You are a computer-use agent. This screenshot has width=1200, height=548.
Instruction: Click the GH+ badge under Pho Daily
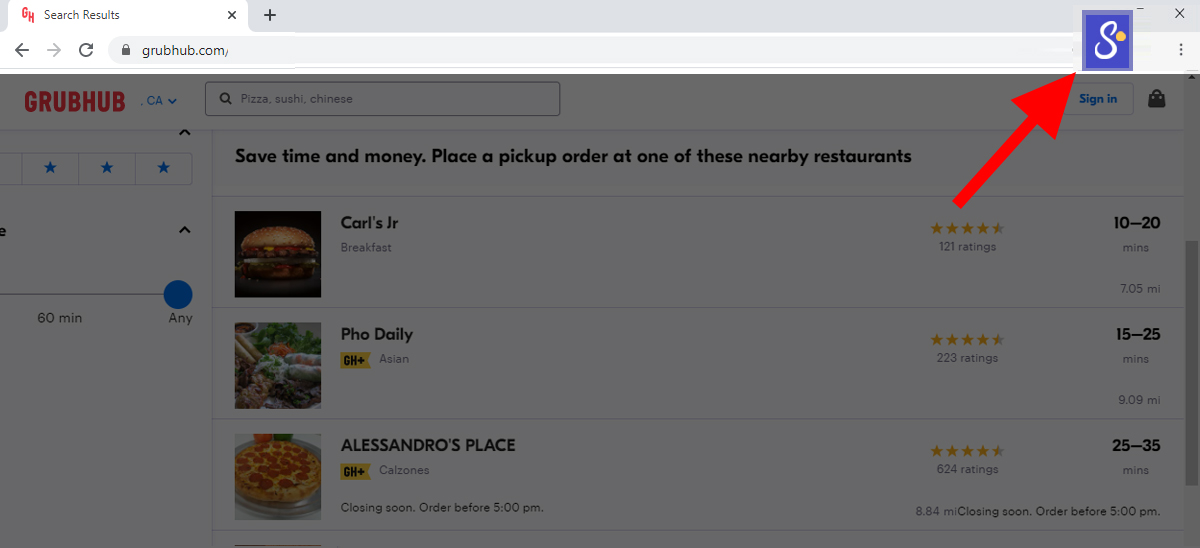point(355,360)
